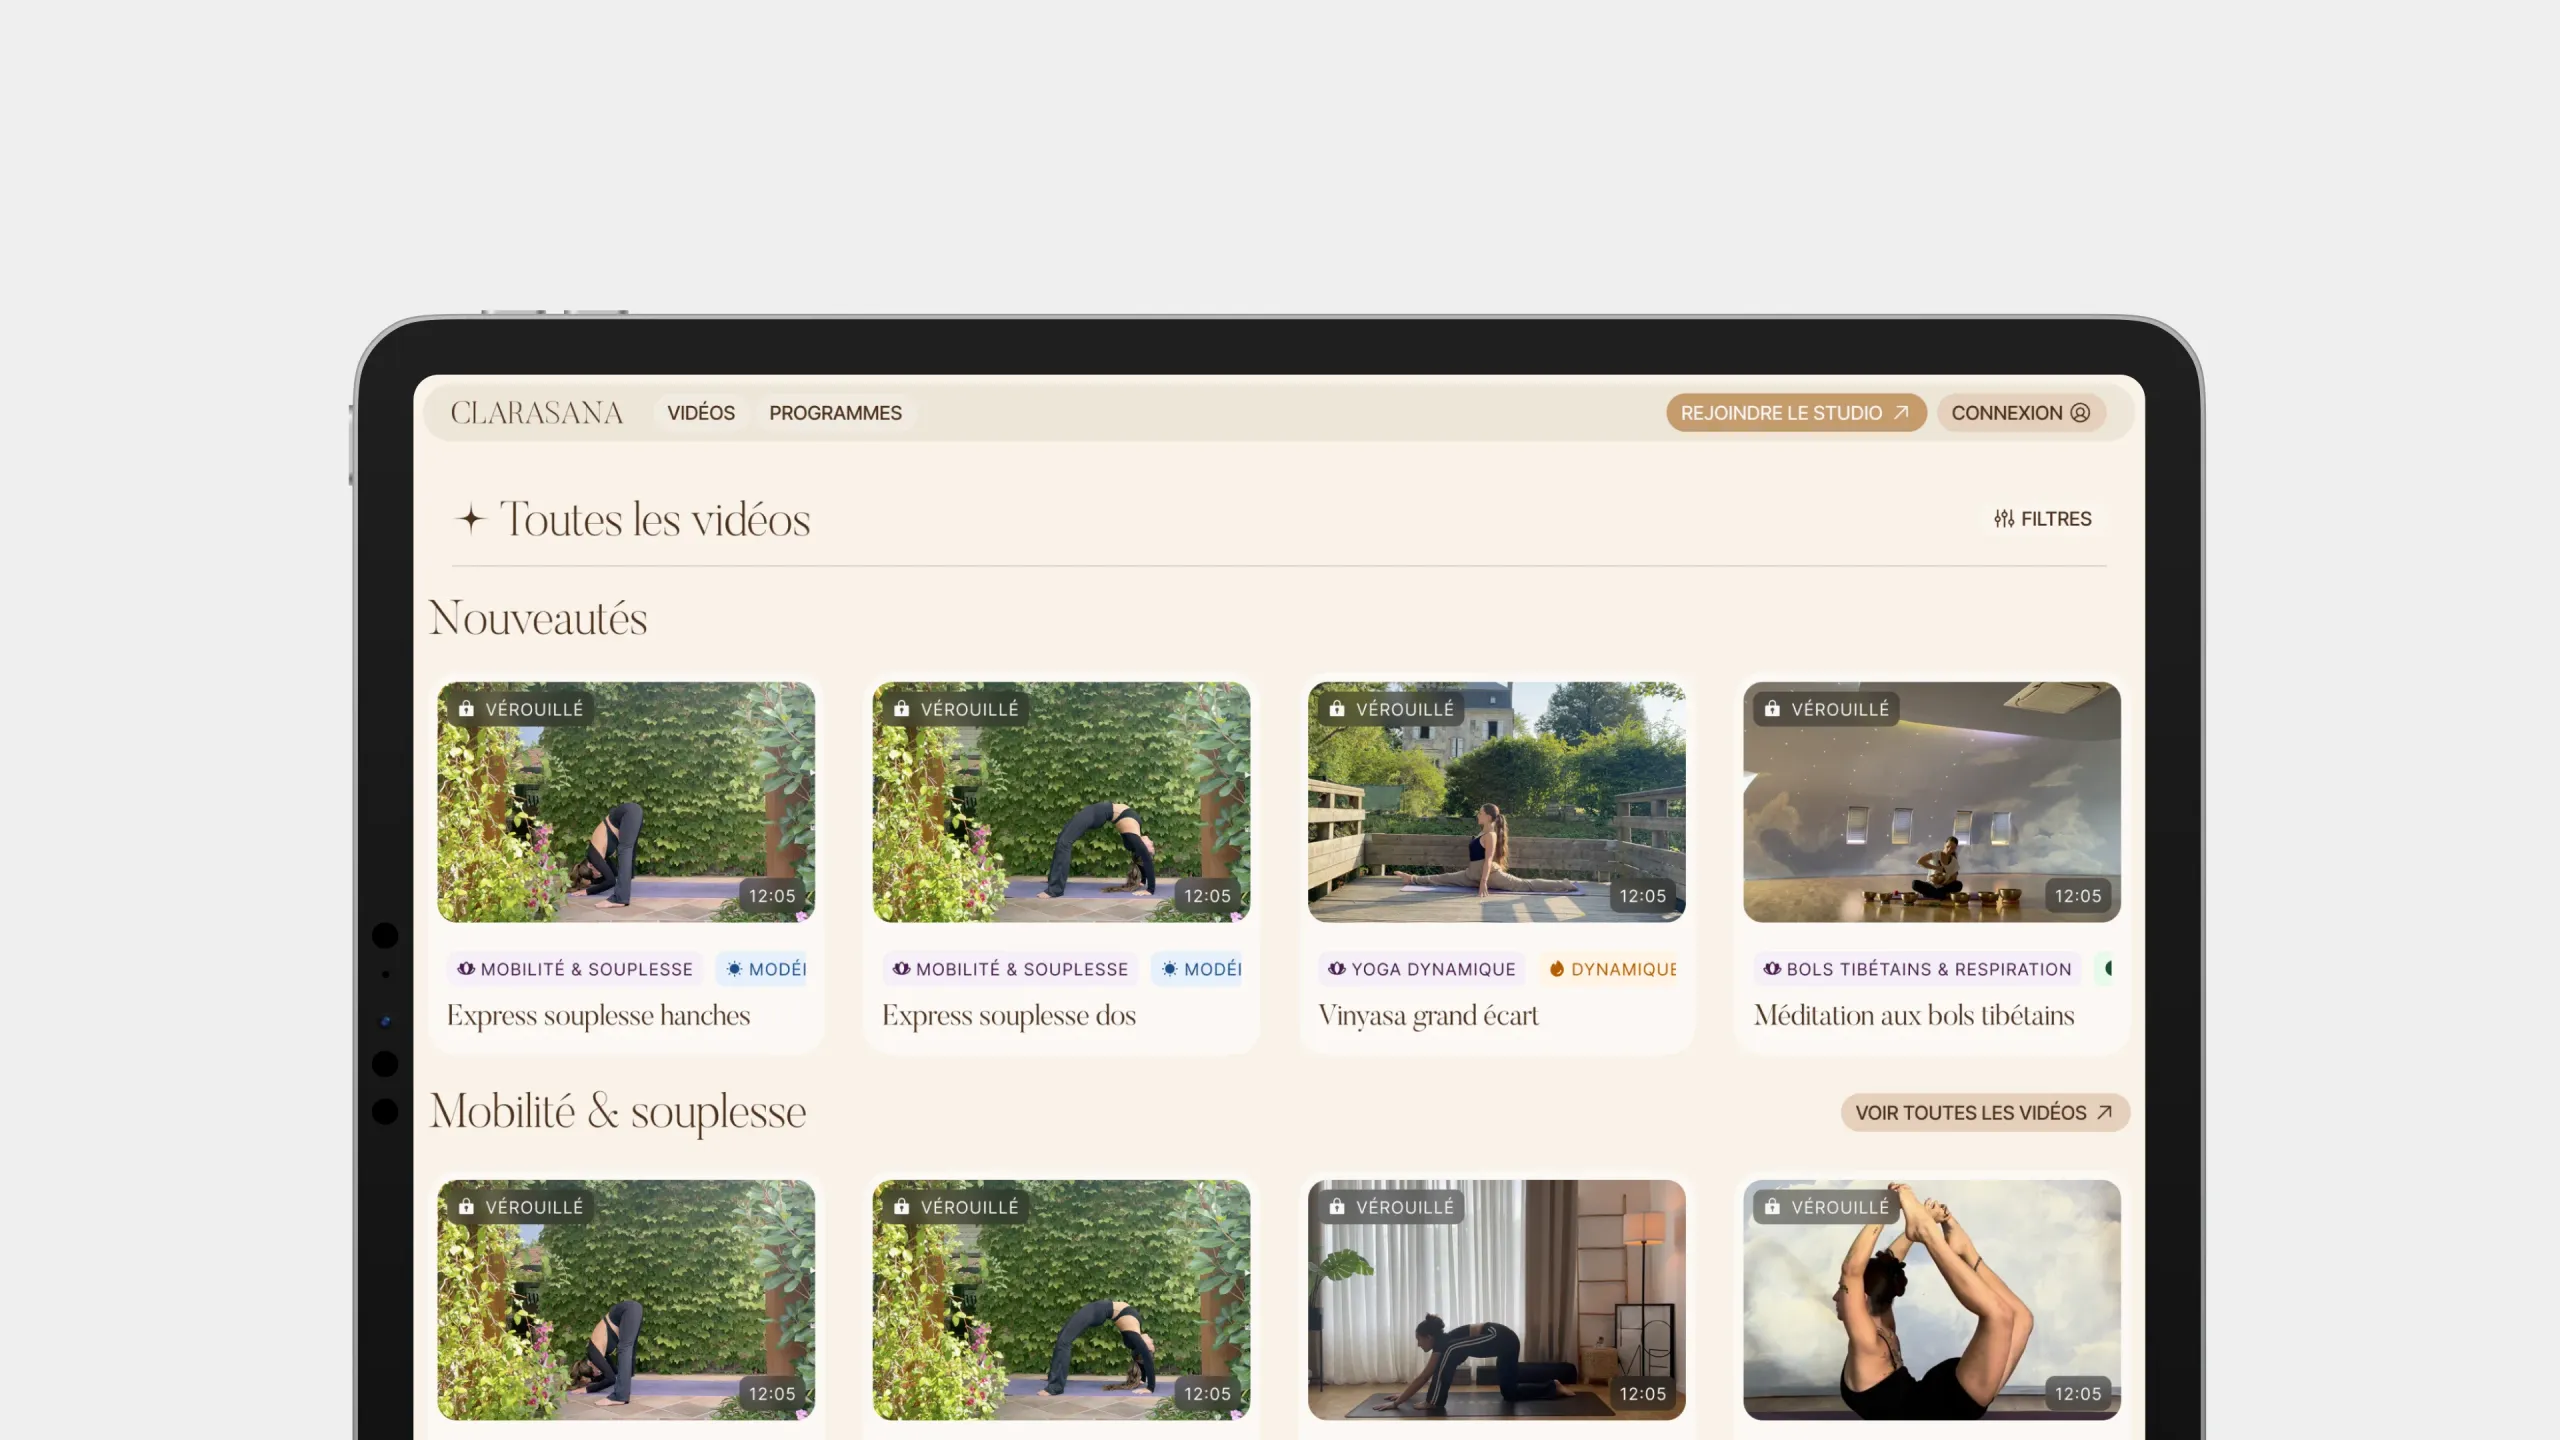Click the Mobilité & souplesse section heading
The image size is (2560, 1440).
[x=618, y=1112]
